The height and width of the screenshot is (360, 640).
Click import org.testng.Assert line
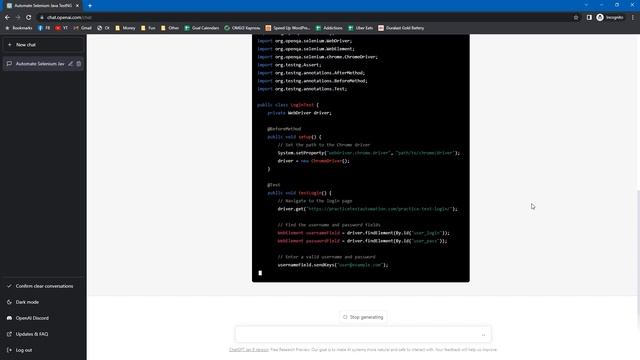pos(289,65)
